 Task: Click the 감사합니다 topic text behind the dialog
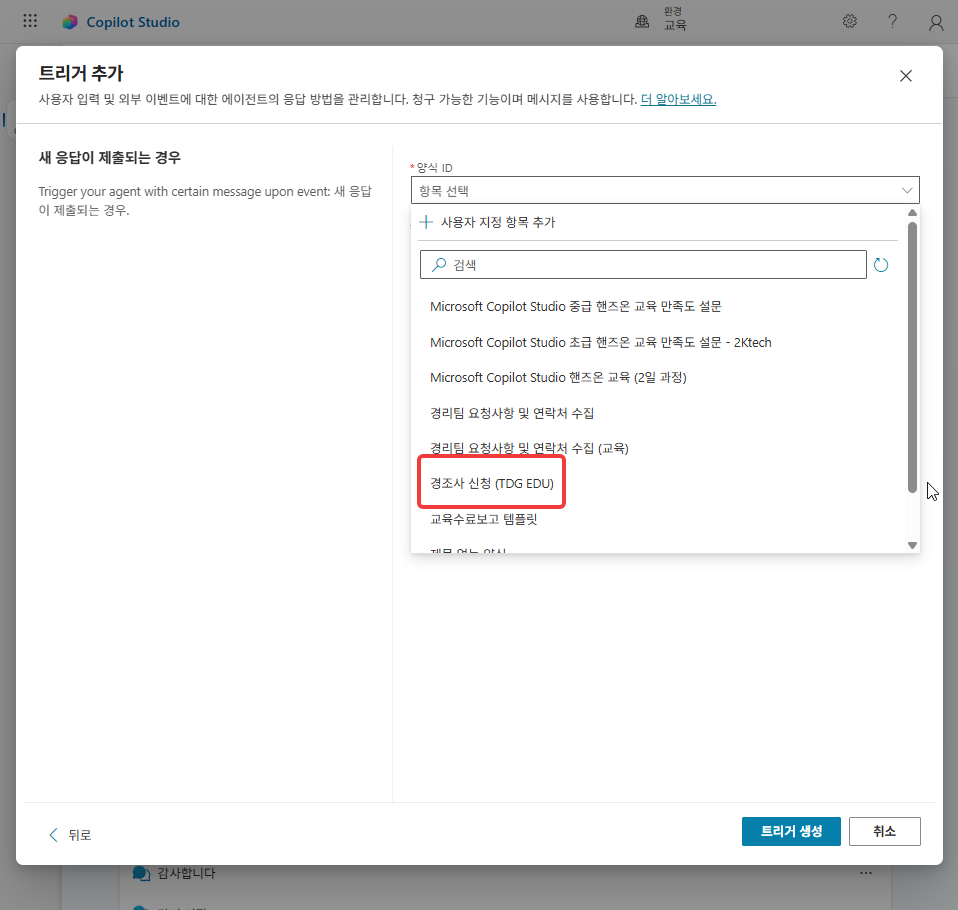click(186, 873)
